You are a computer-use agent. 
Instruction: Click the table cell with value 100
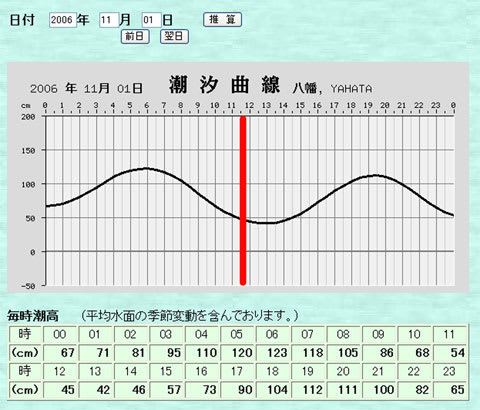click(379, 389)
